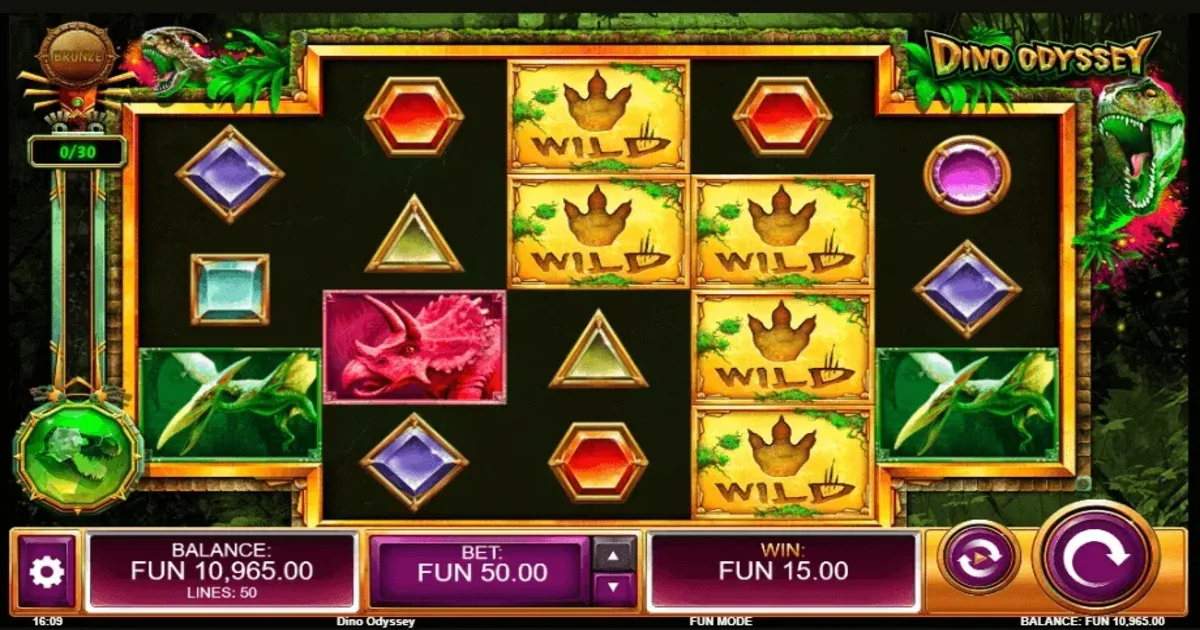This screenshot has height=630, width=1200.
Task: Open the settings gear menu
Action: point(47,571)
